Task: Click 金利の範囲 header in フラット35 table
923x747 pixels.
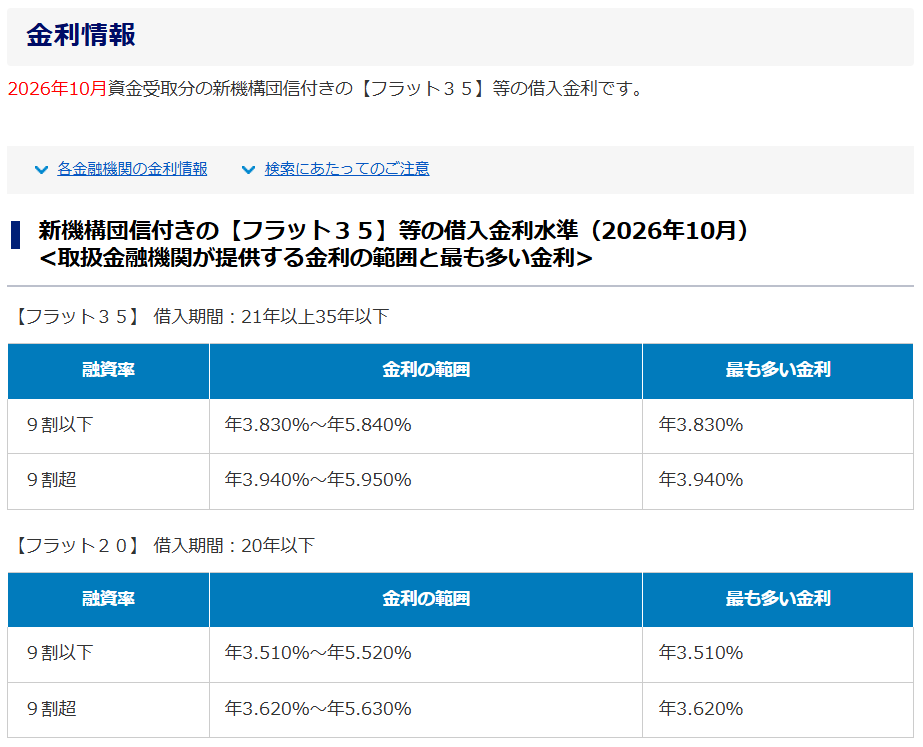Action: (426, 371)
